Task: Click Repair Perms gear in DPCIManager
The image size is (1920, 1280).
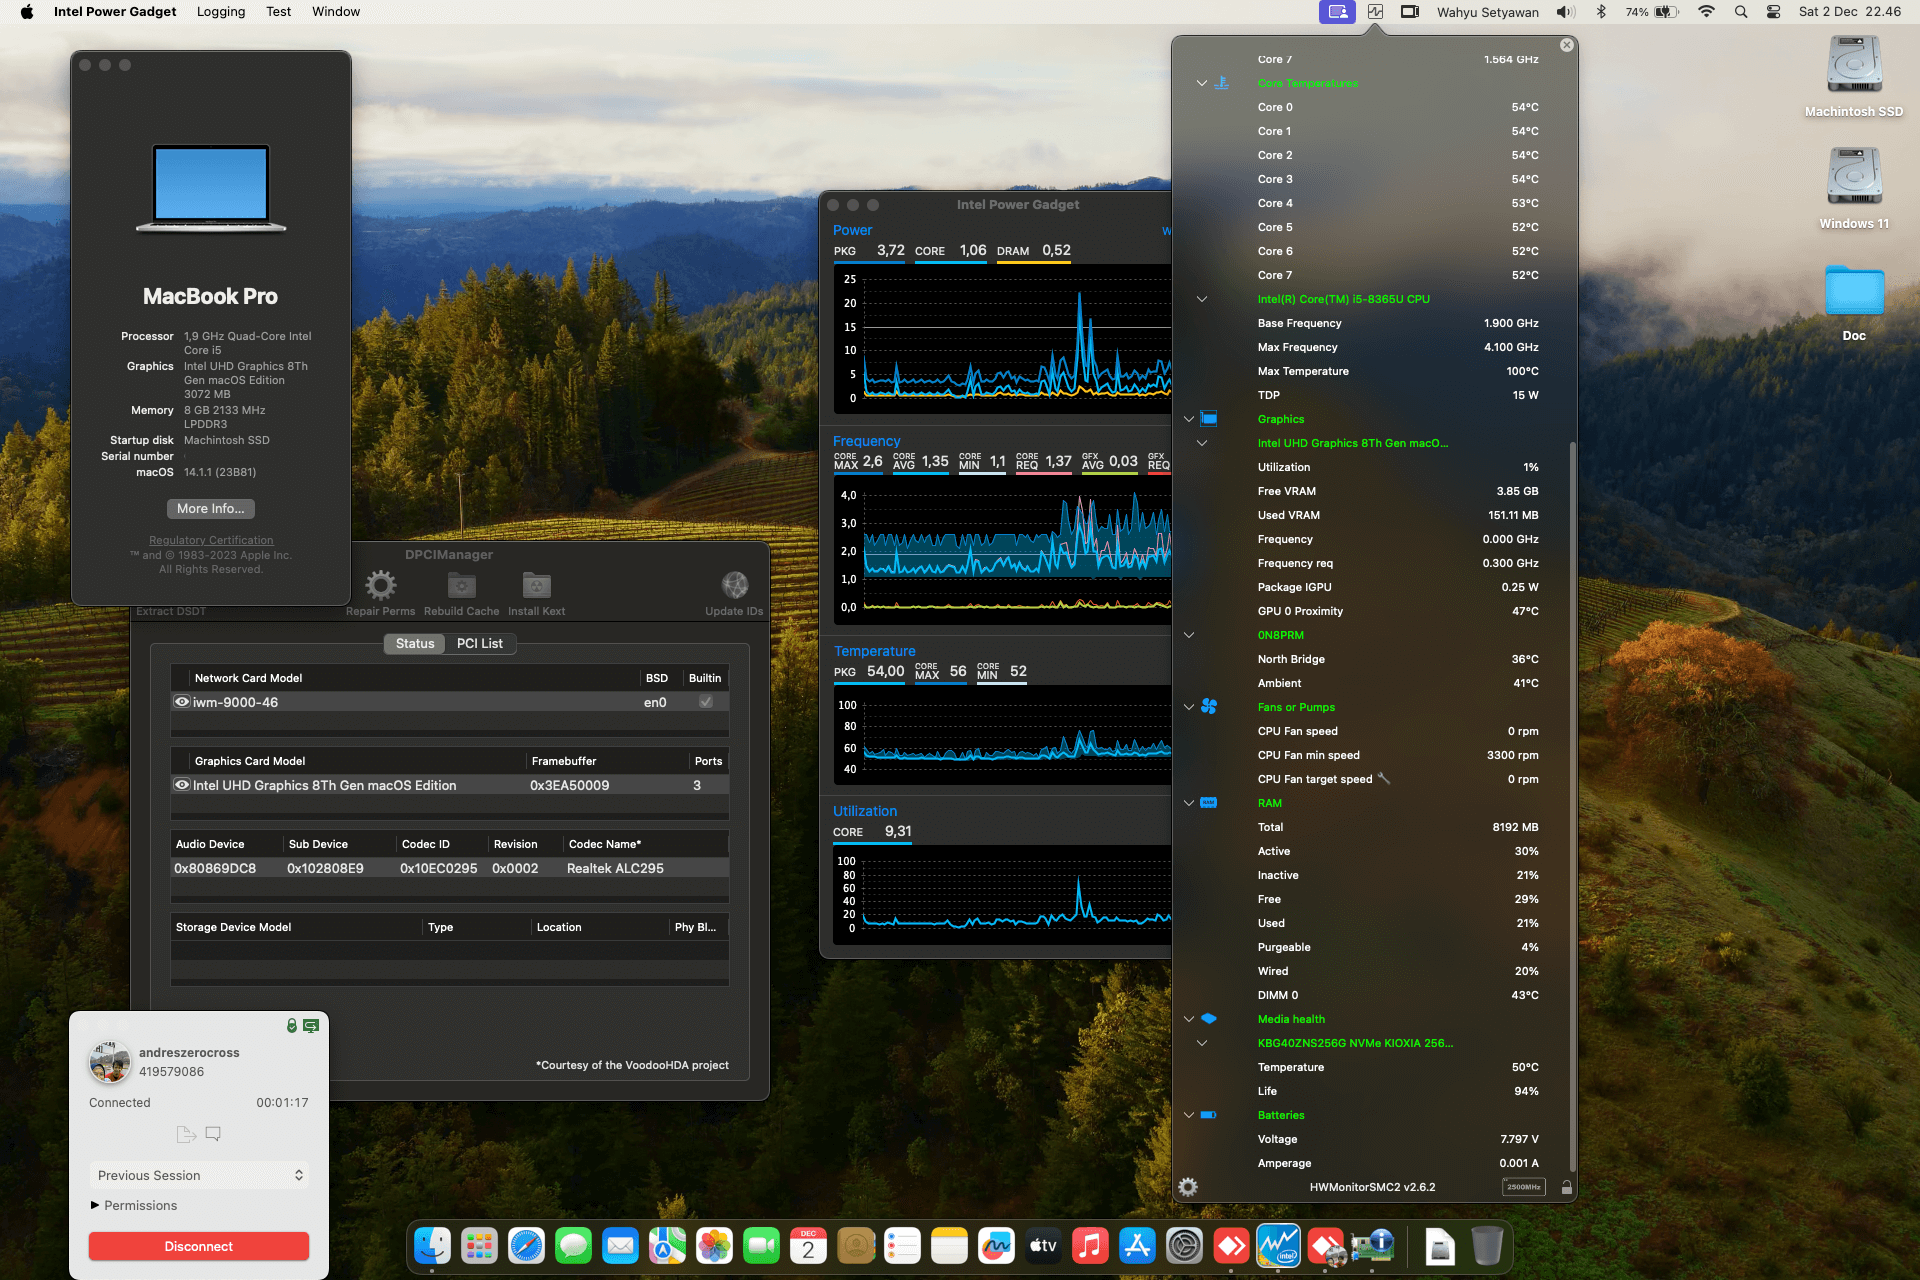Action: pyautogui.click(x=380, y=585)
